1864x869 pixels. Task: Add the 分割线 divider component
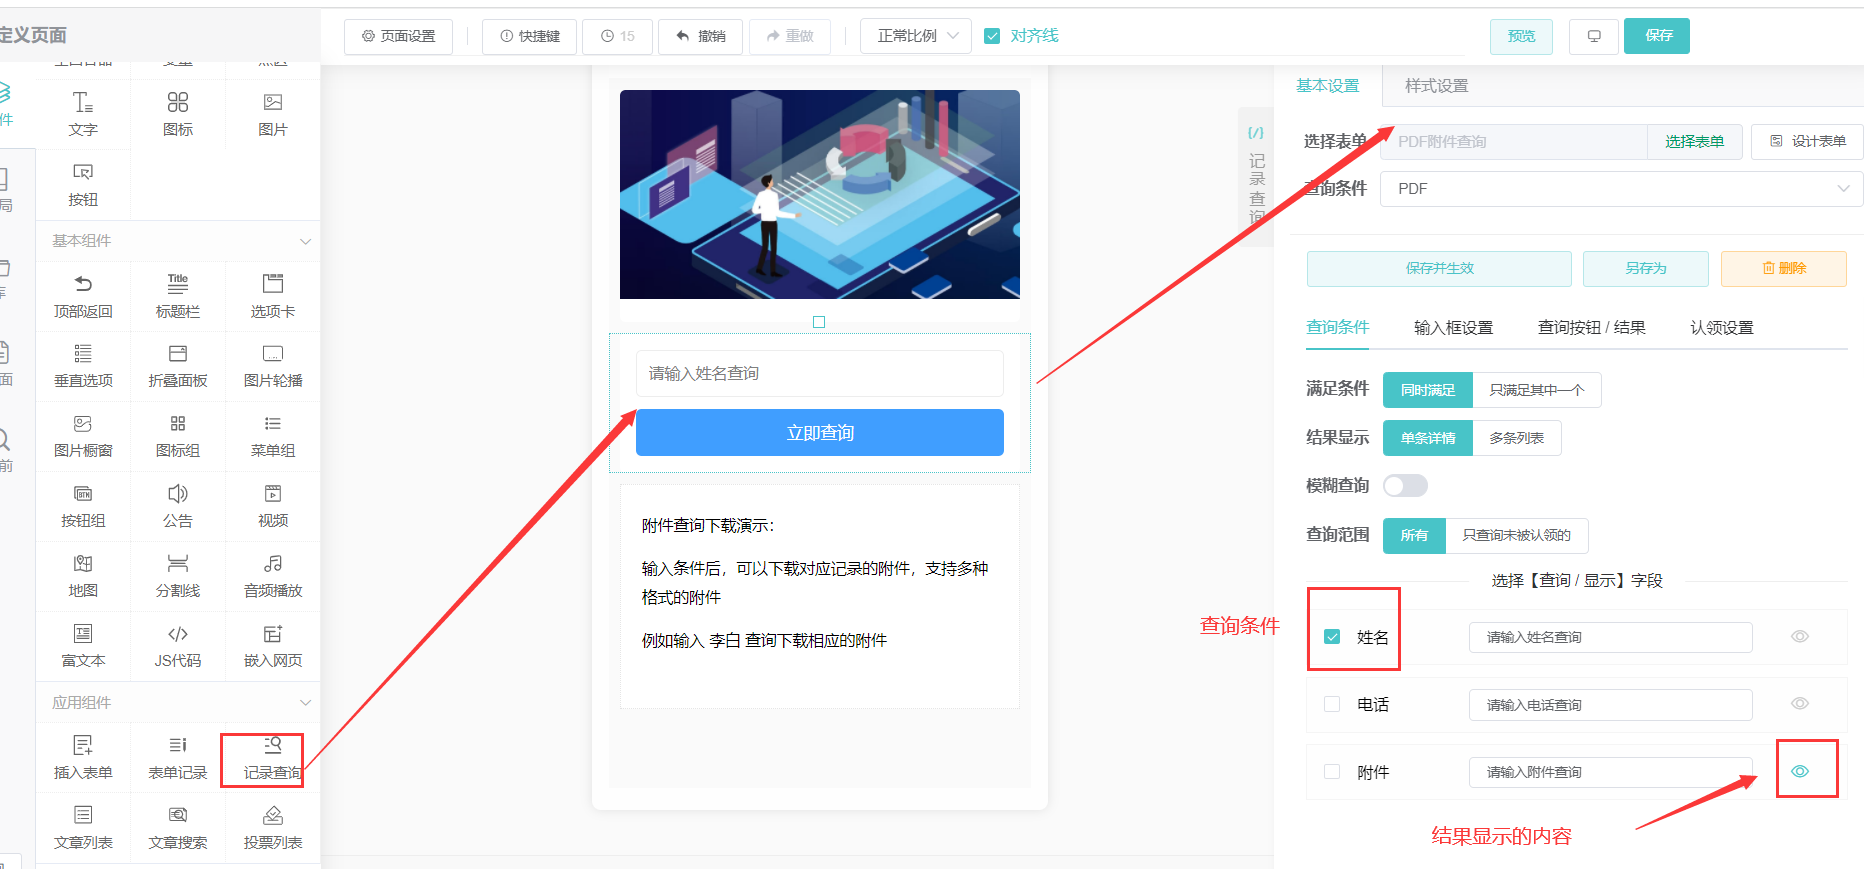(178, 576)
